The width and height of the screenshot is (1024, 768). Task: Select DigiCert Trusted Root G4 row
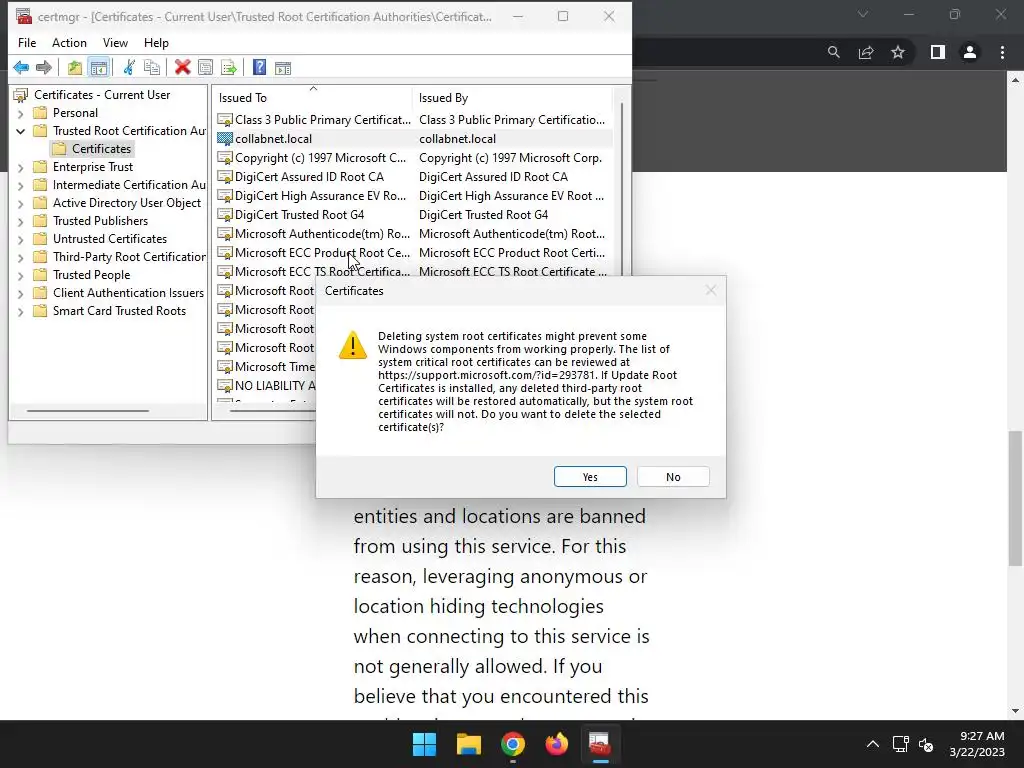pyautogui.click(x=414, y=214)
